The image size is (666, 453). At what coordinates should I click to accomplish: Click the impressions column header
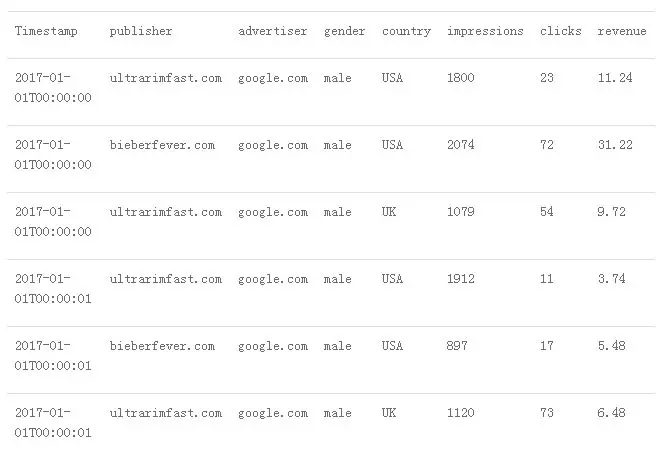point(485,31)
